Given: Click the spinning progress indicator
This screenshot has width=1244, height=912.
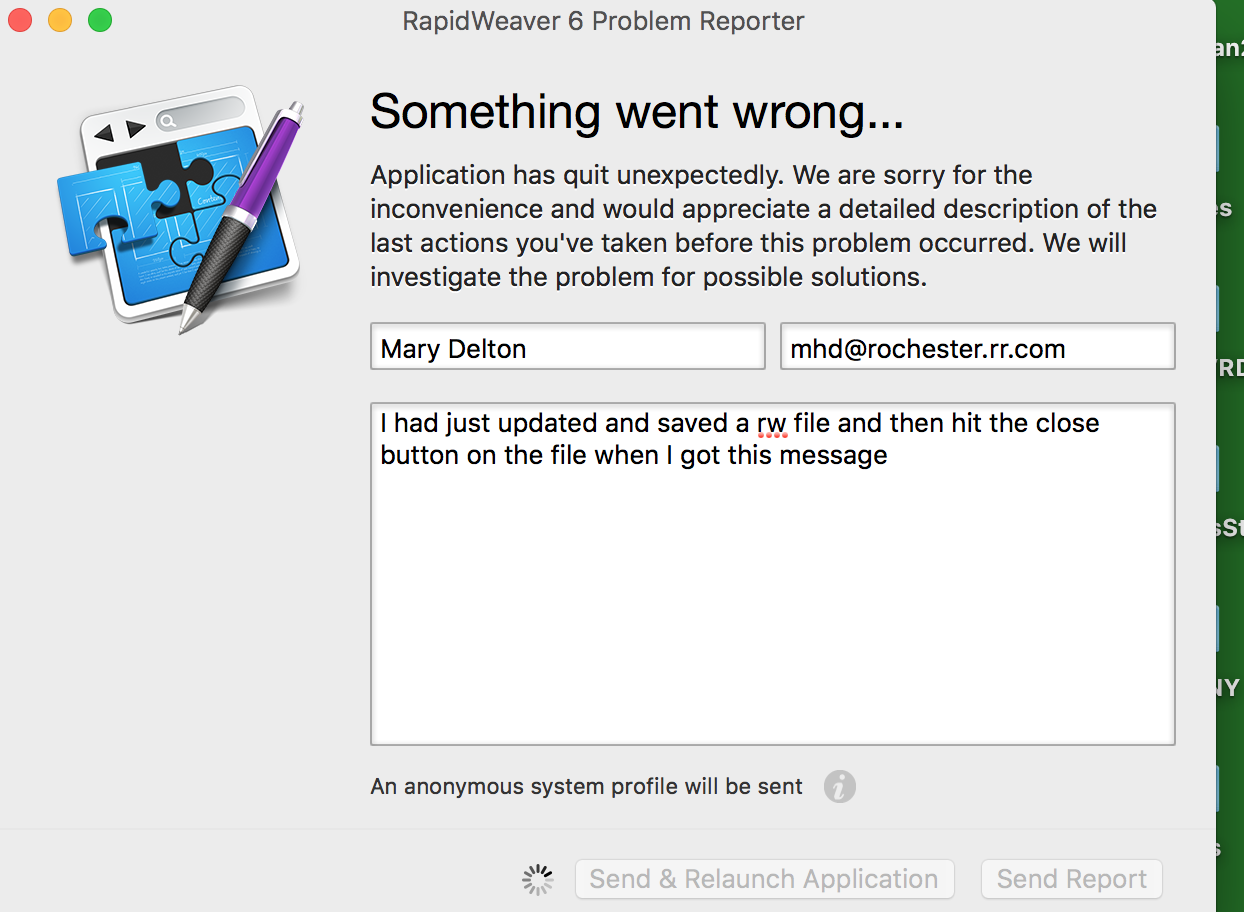Looking at the screenshot, I should point(538,879).
